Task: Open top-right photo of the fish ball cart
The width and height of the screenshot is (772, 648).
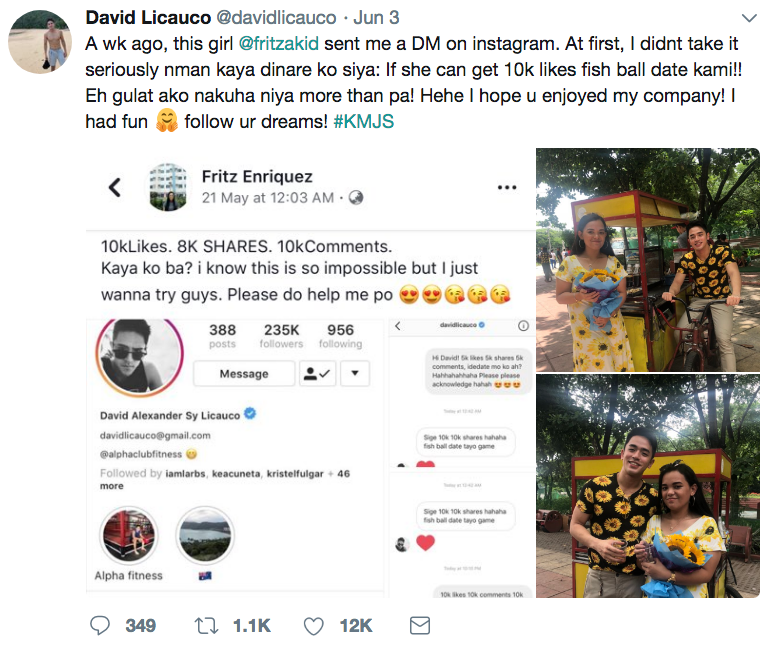Action: pyautogui.click(x=648, y=258)
